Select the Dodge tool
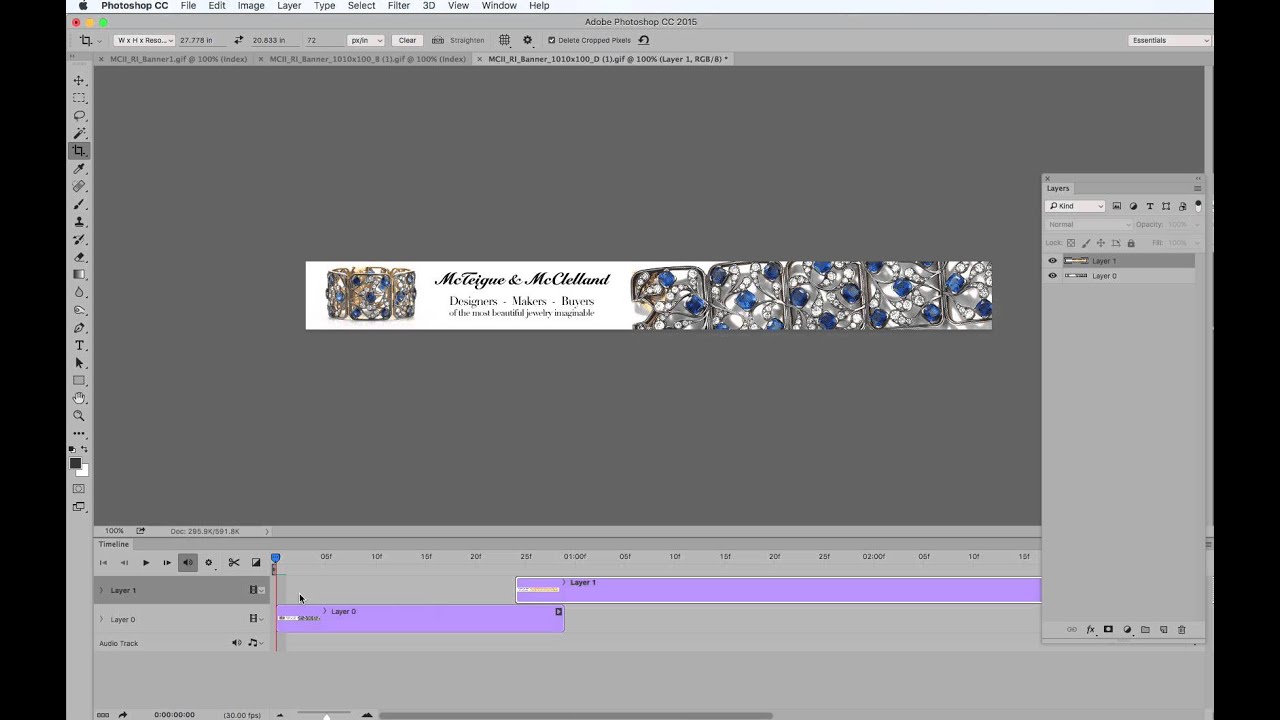 79,310
